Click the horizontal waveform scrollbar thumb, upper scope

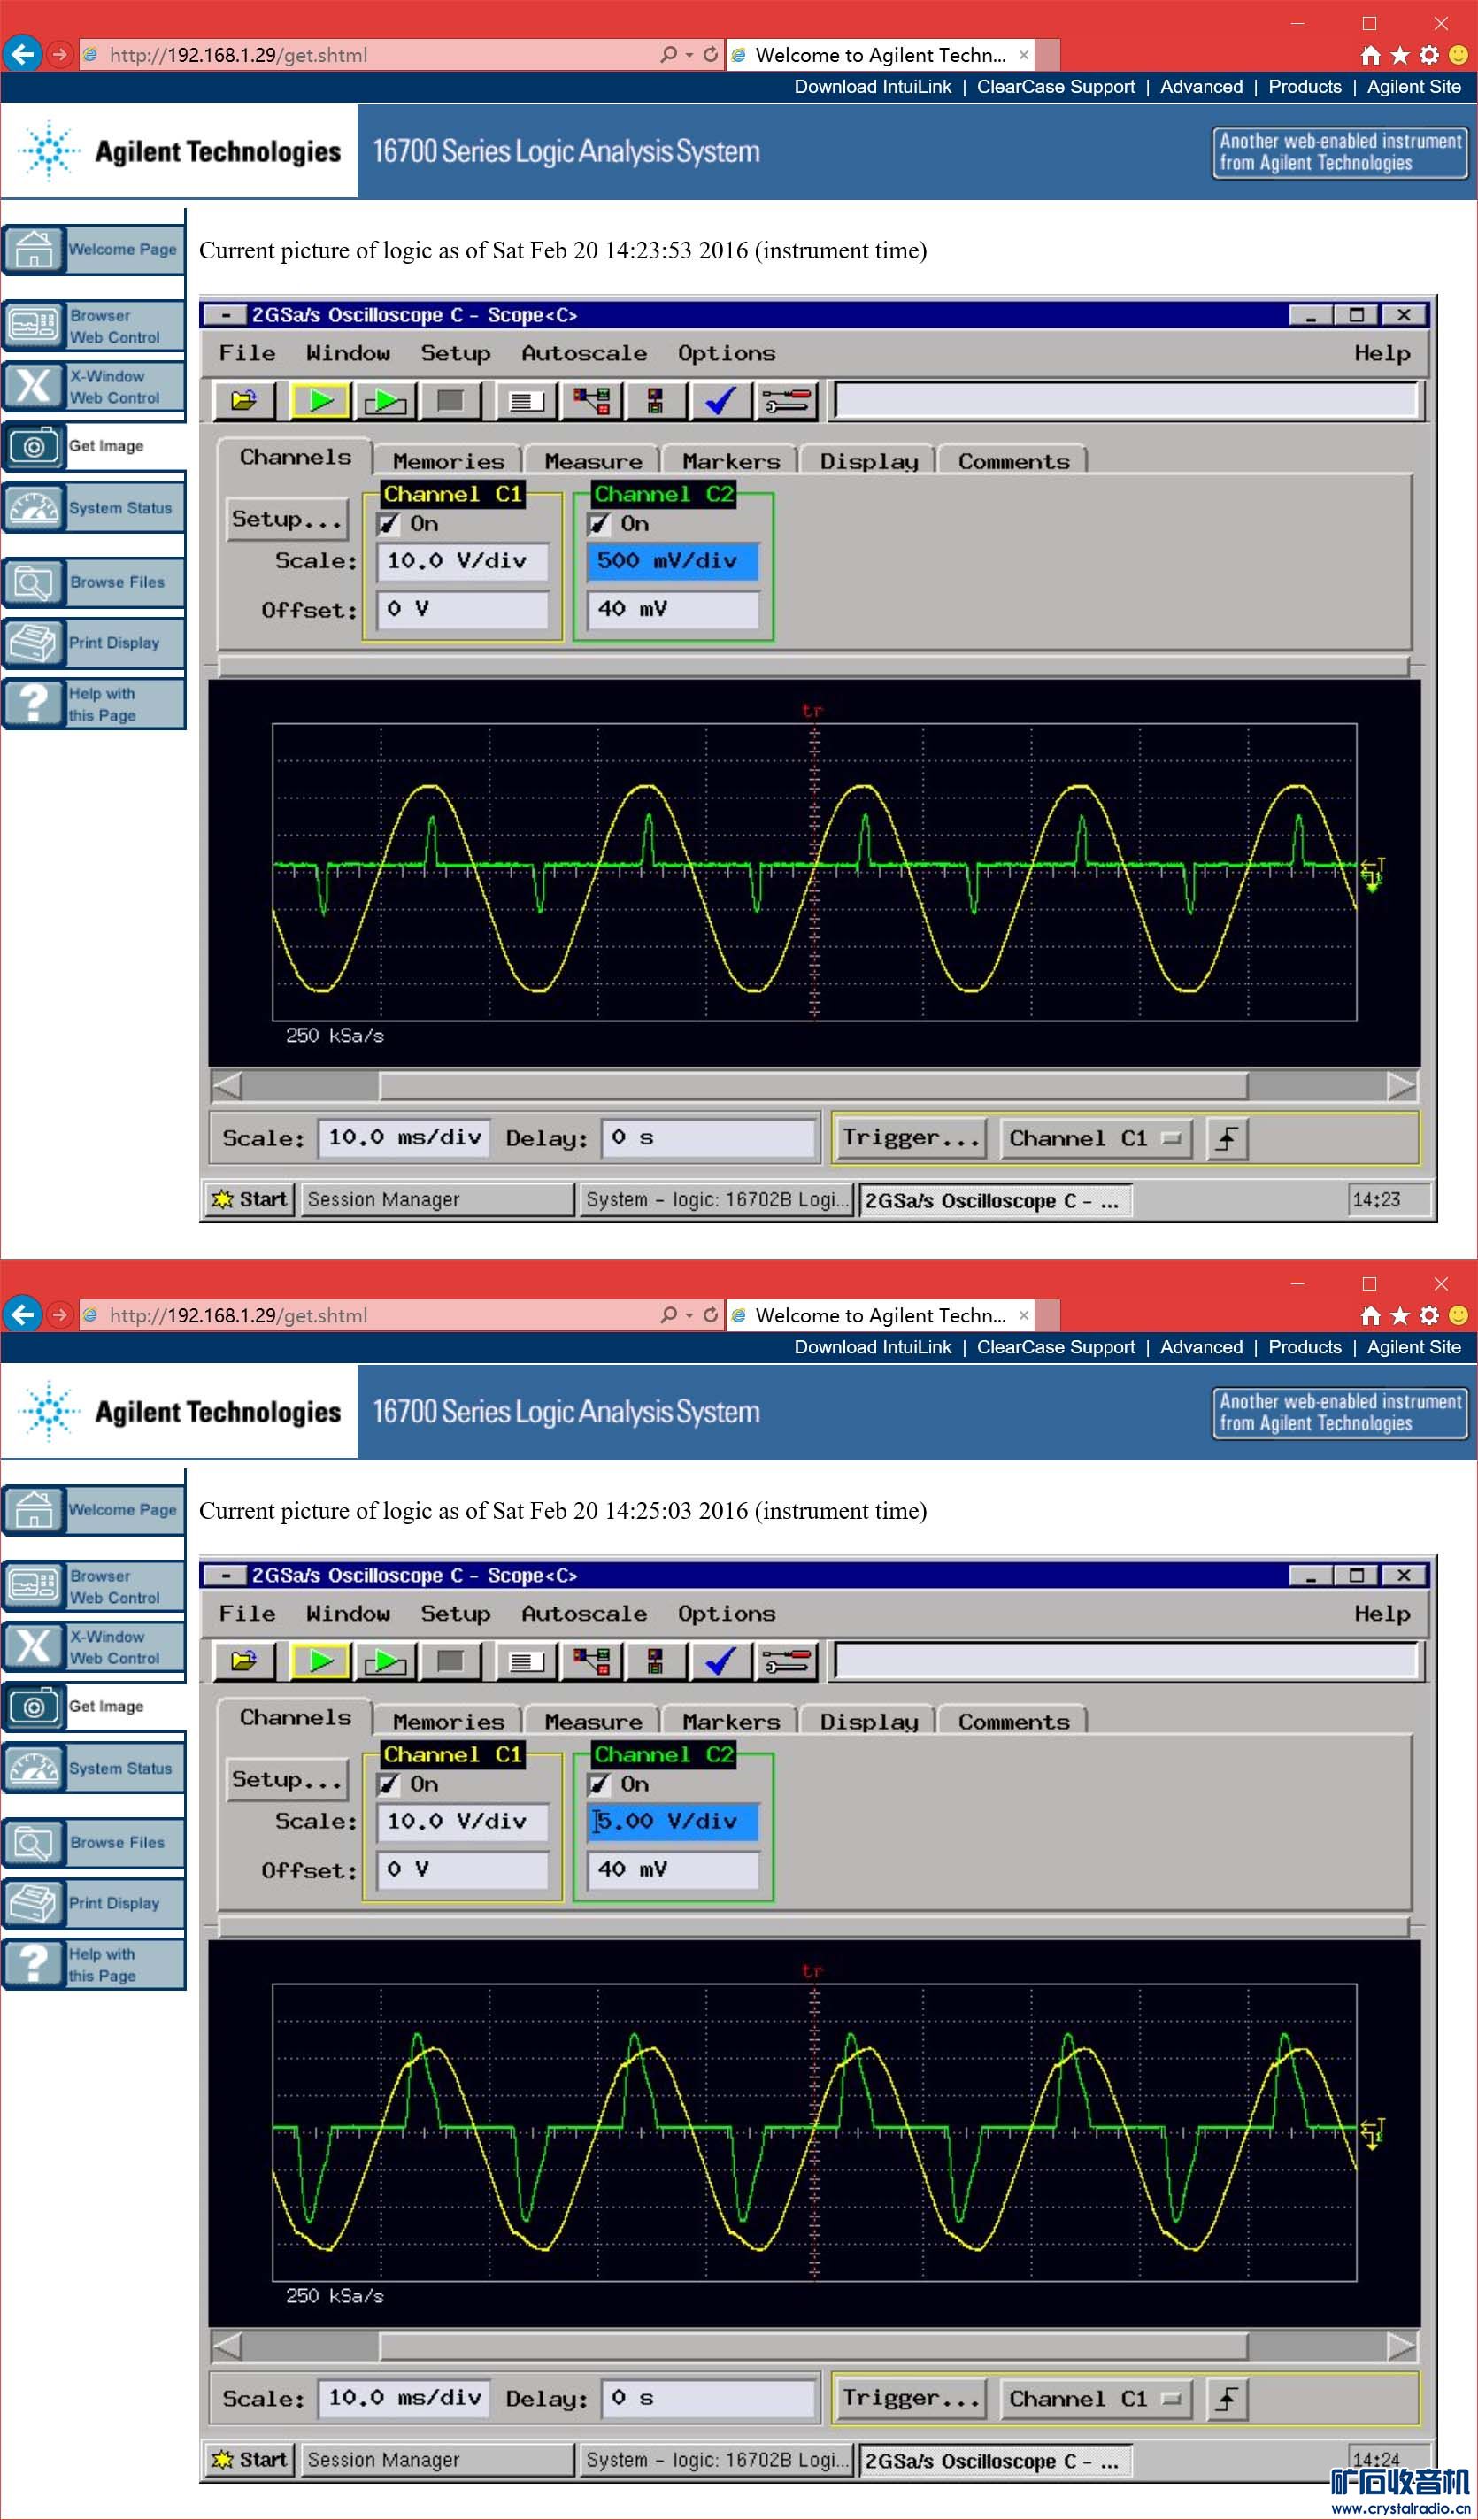[813, 1085]
